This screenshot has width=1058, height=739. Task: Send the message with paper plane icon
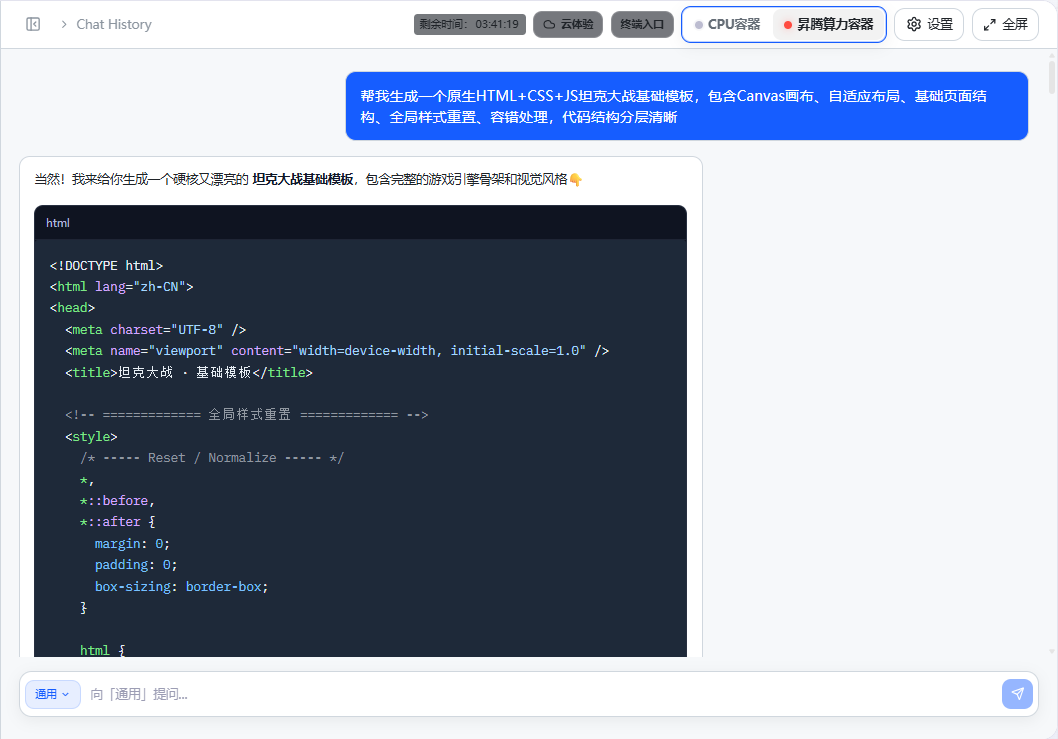(1017, 694)
